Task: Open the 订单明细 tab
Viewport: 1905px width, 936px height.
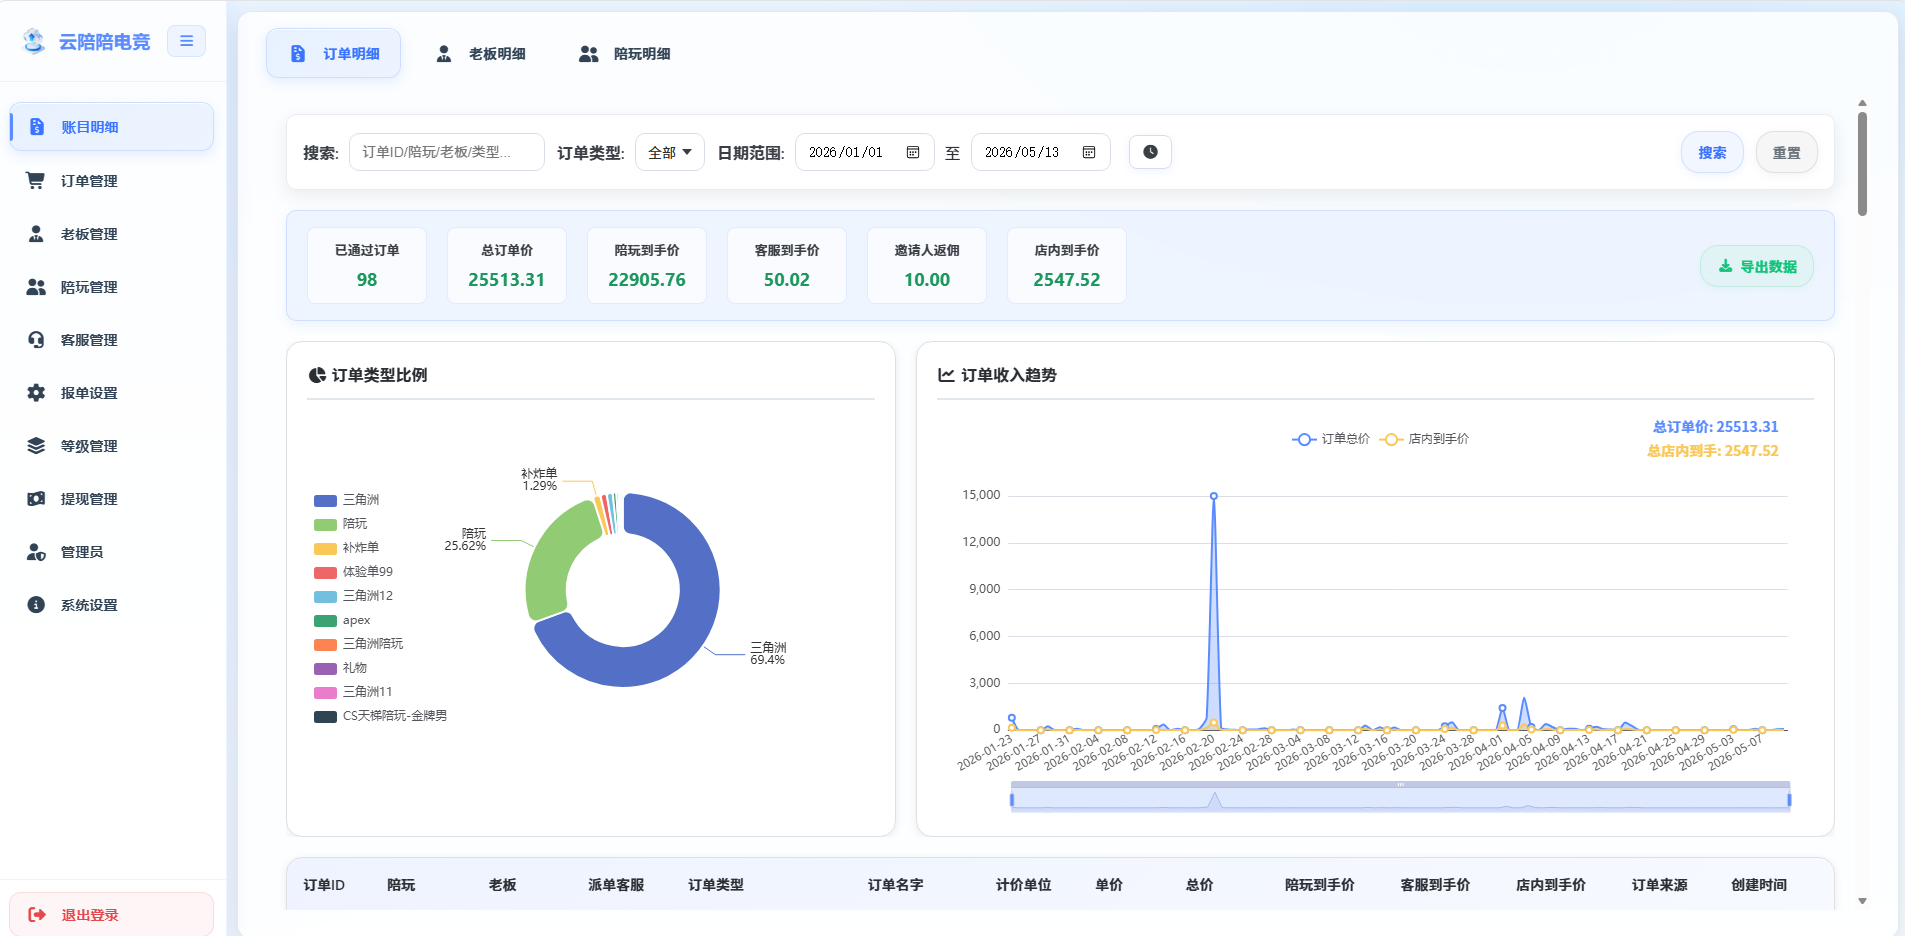Action: [333, 53]
